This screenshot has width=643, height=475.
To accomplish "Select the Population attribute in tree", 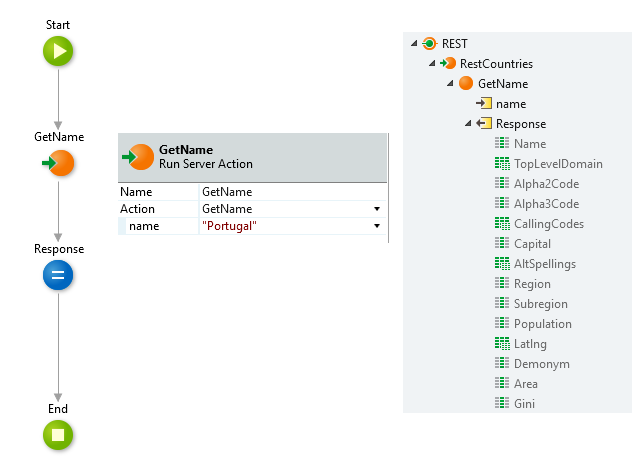I will [x=543, y=324].
